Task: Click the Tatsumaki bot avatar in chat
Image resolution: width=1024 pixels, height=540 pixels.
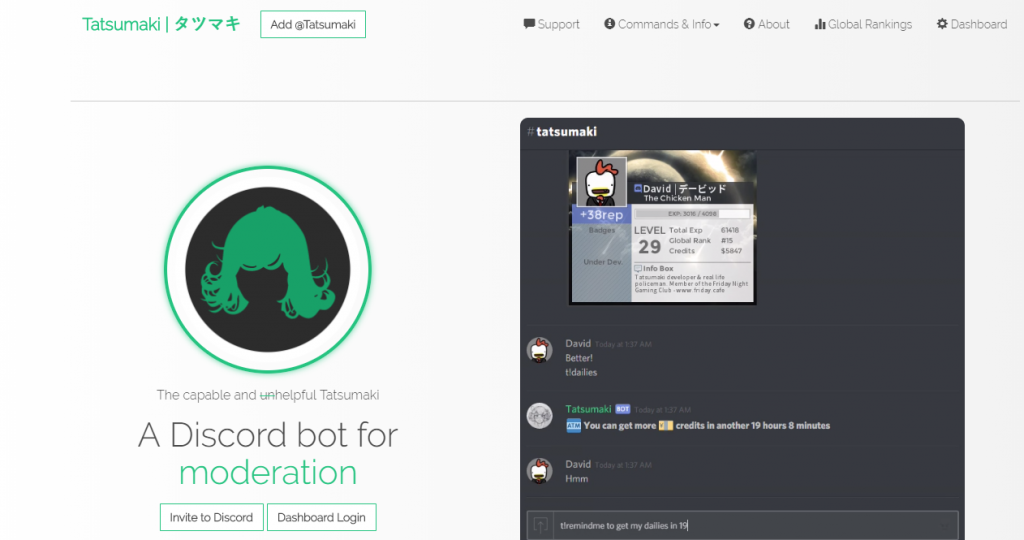Action: pos(539,416)
